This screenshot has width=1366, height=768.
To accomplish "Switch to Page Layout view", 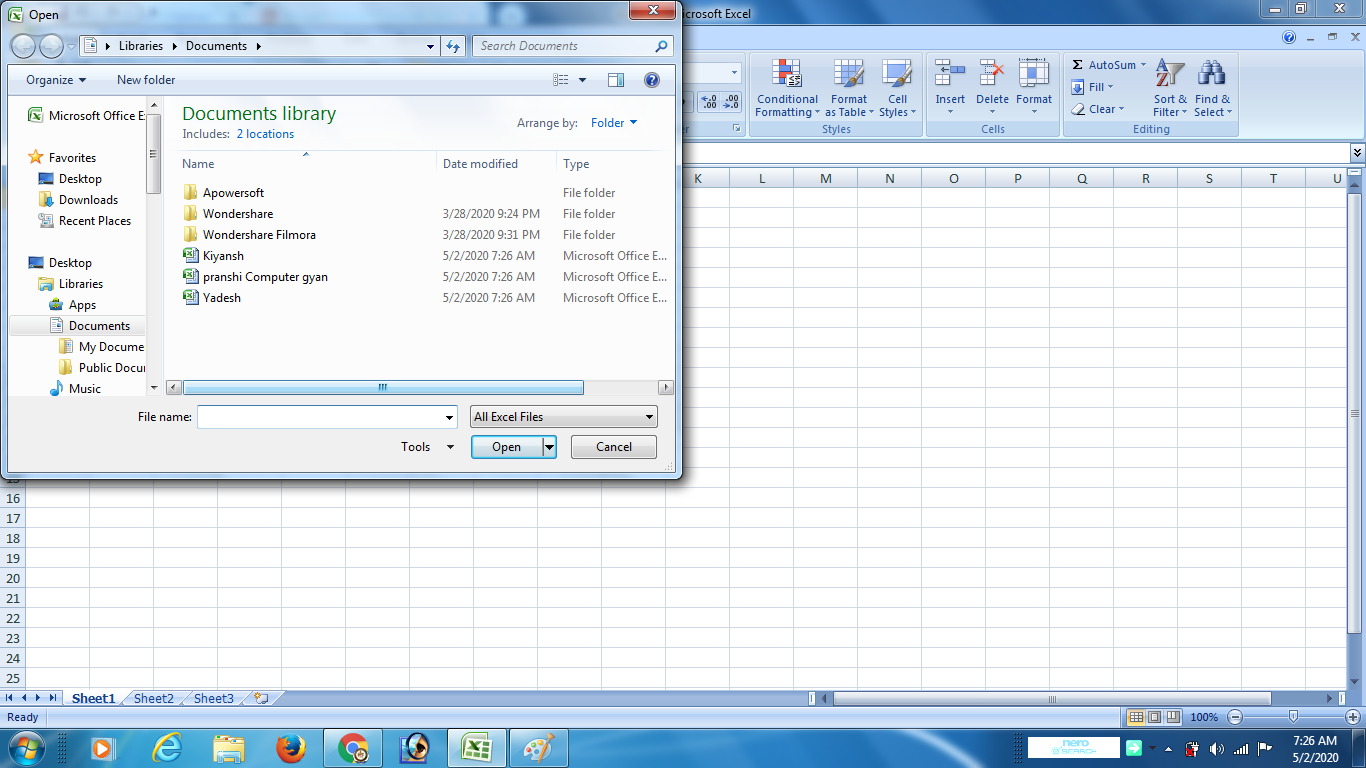I will click(x=1154, y=717).
